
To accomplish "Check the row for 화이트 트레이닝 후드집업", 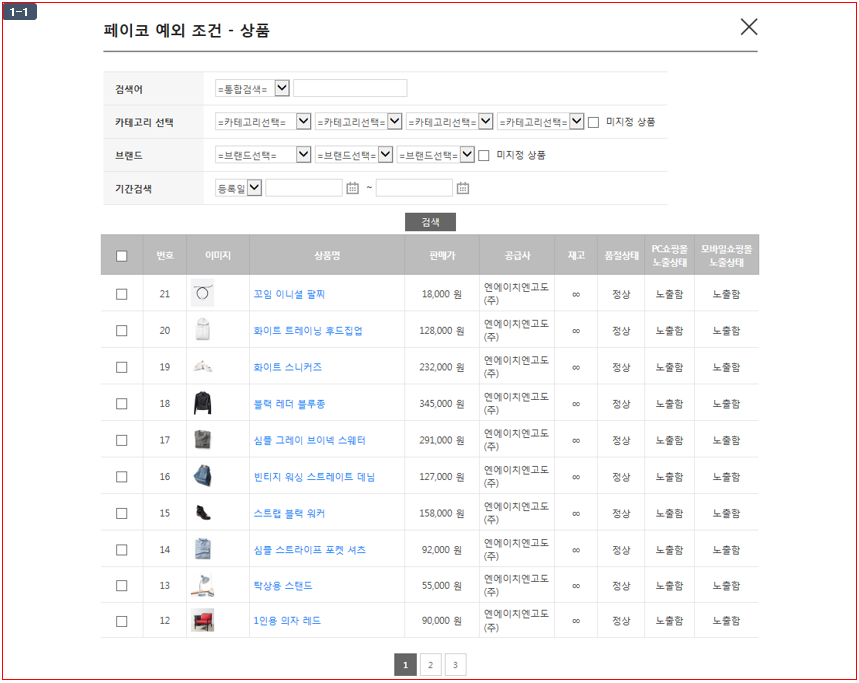I will click(x=122, y=331).
